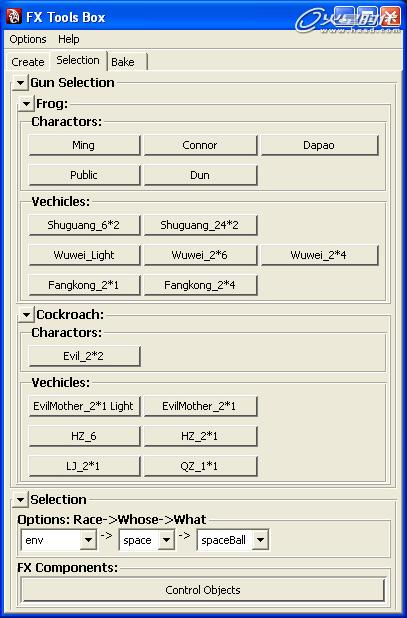Switch to the Create tab
Image resolution: width=407 pixels, height=618 pixels.
coord(28,62)
